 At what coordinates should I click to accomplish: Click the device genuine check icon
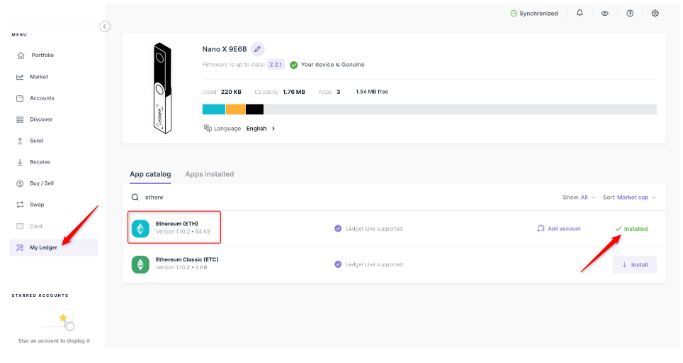tap(294, 65)
